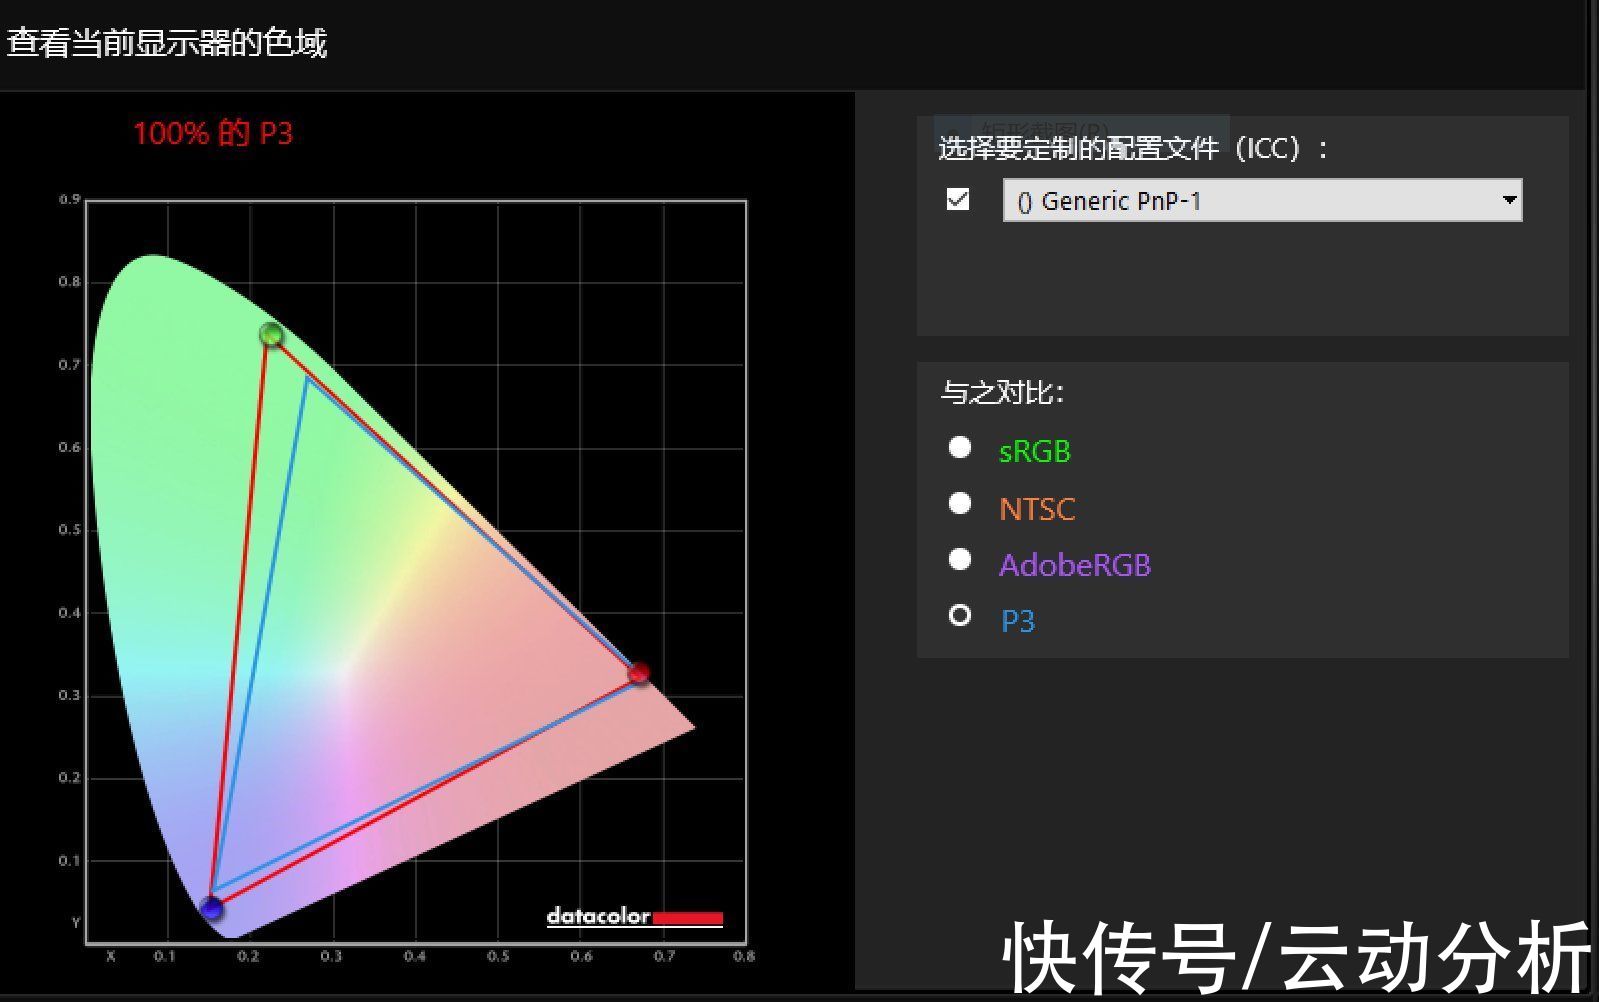Click the '与之对比:' label

[x=1002, y=392]
